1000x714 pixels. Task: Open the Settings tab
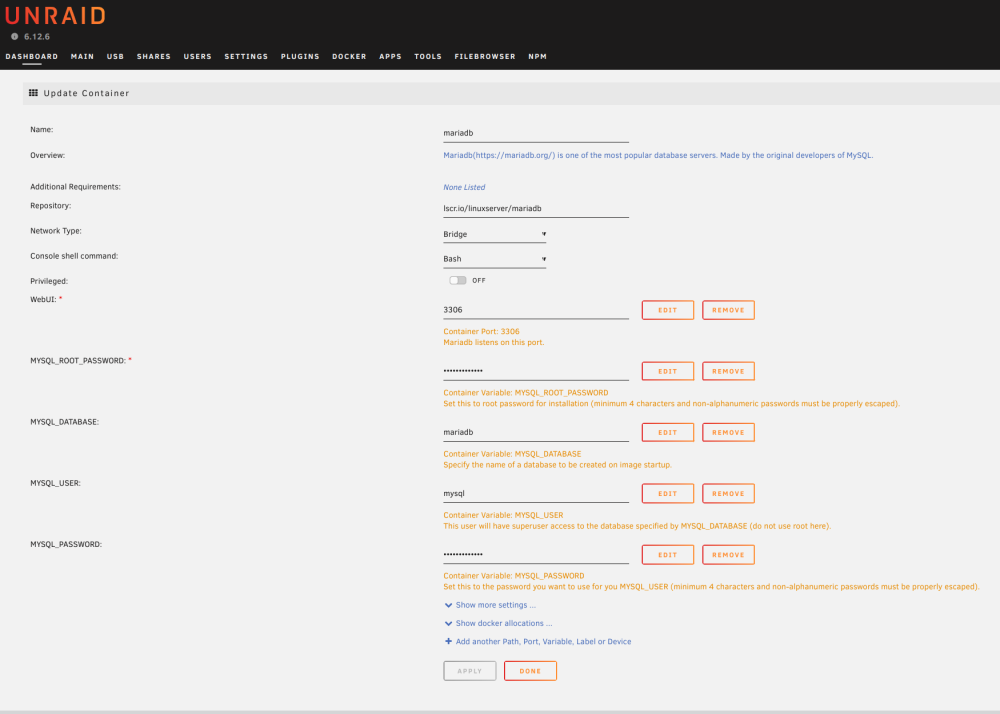pyautogui.click(x=246, y=57)
